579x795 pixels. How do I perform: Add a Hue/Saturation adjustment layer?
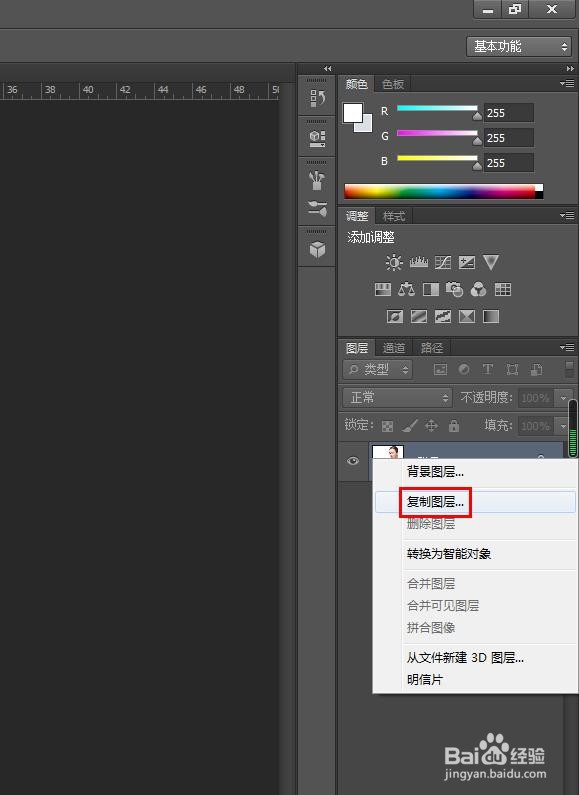click(383, 290)
